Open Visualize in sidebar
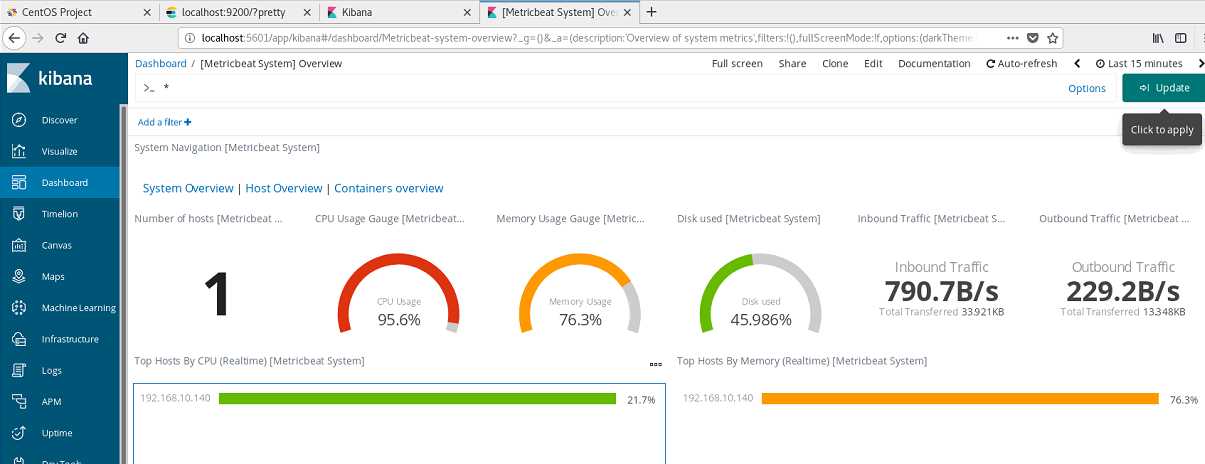The height and width of the screenshot is (464, 1205). coord(60,151)
